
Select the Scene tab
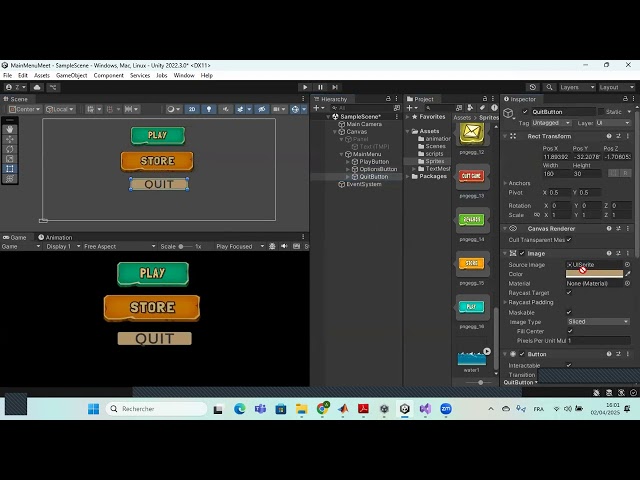tap(16, 99)
